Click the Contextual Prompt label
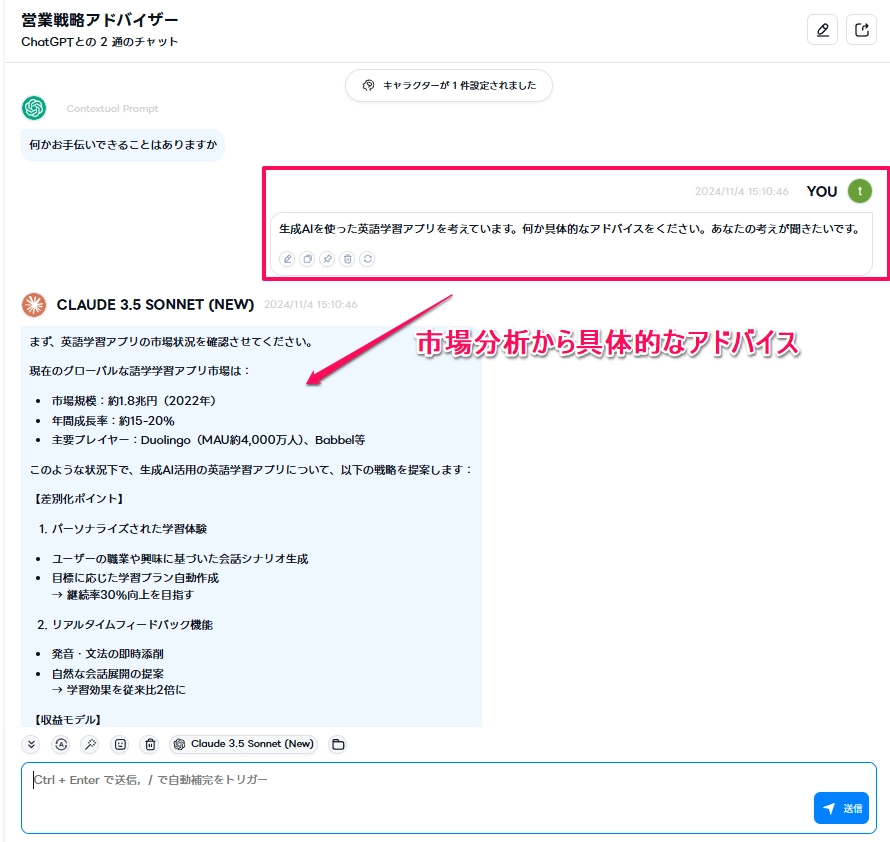Screen dimensions: 890x842 (112, 108)
